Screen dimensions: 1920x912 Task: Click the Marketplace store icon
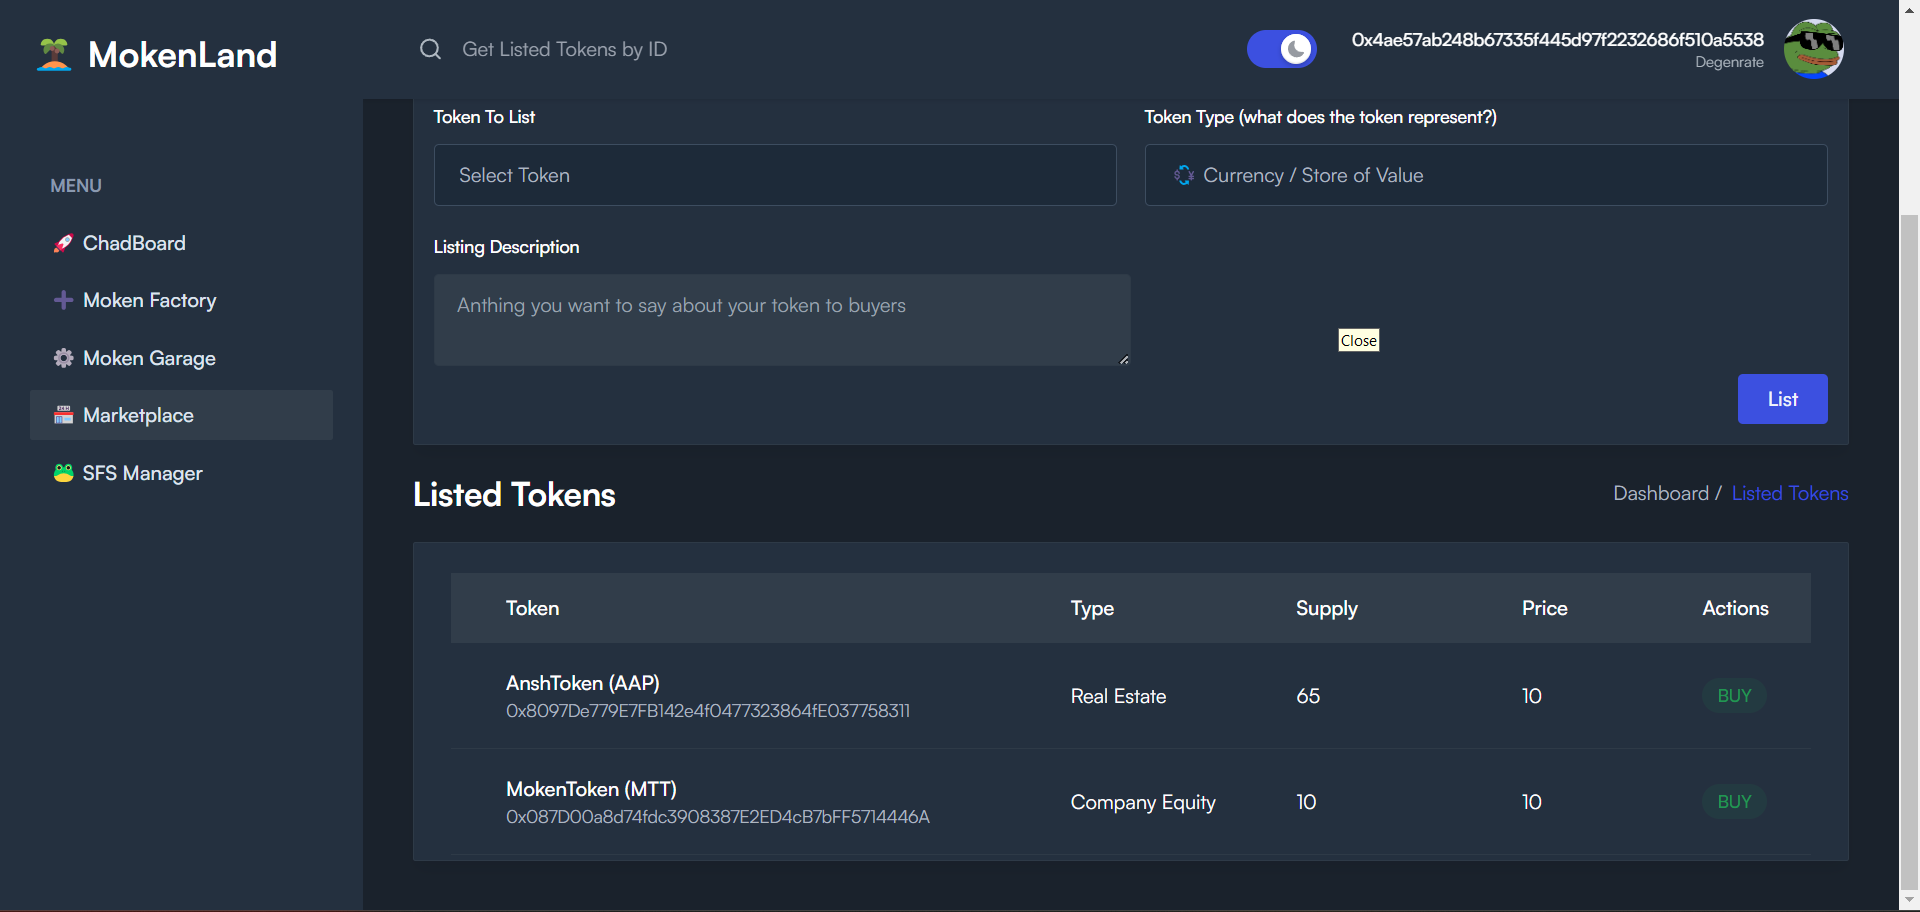coord(63,415)
